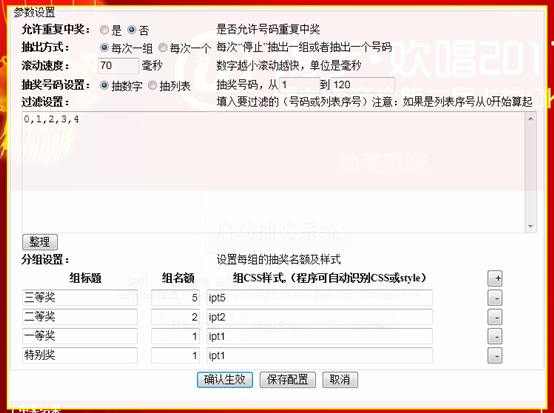554x413 pixels.
Task: Select 是 for 允许重复中奖
Action: (104, 30)
